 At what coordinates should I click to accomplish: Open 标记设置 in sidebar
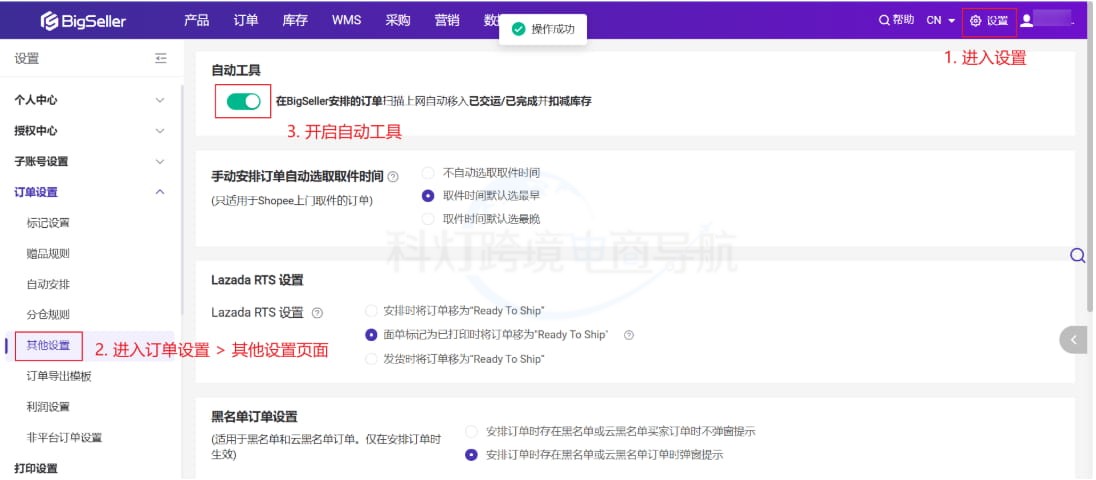[48, 223]
